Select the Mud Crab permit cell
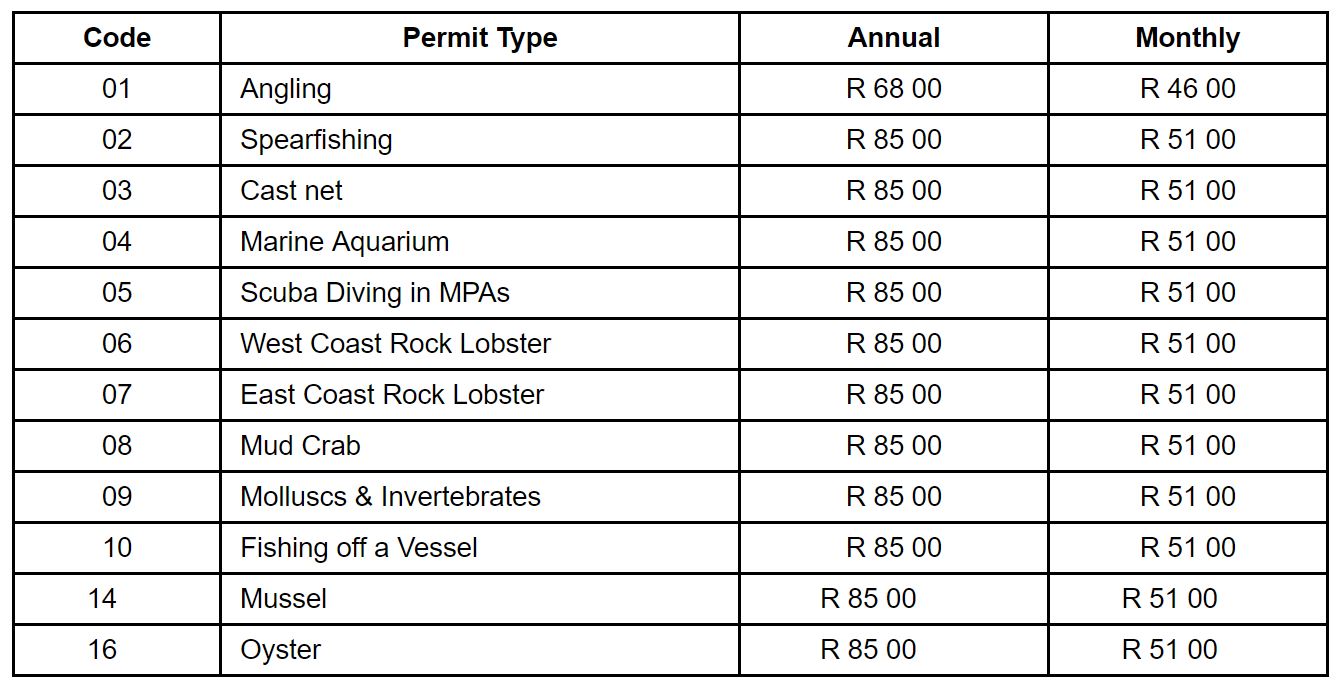The width and height of the screenshot is (1342, 686). tap(300, 446)
